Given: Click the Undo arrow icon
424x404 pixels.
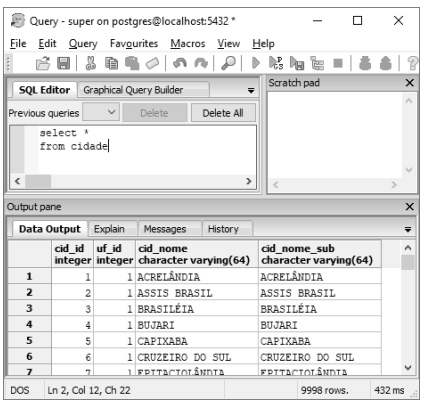Looking at the screenshot, I should pos(180,63).
